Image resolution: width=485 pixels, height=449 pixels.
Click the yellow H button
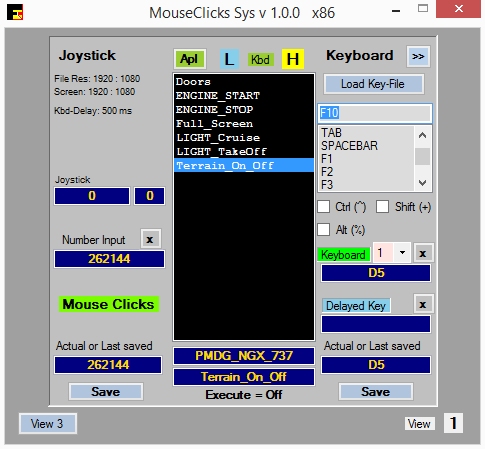click(293, 59)
